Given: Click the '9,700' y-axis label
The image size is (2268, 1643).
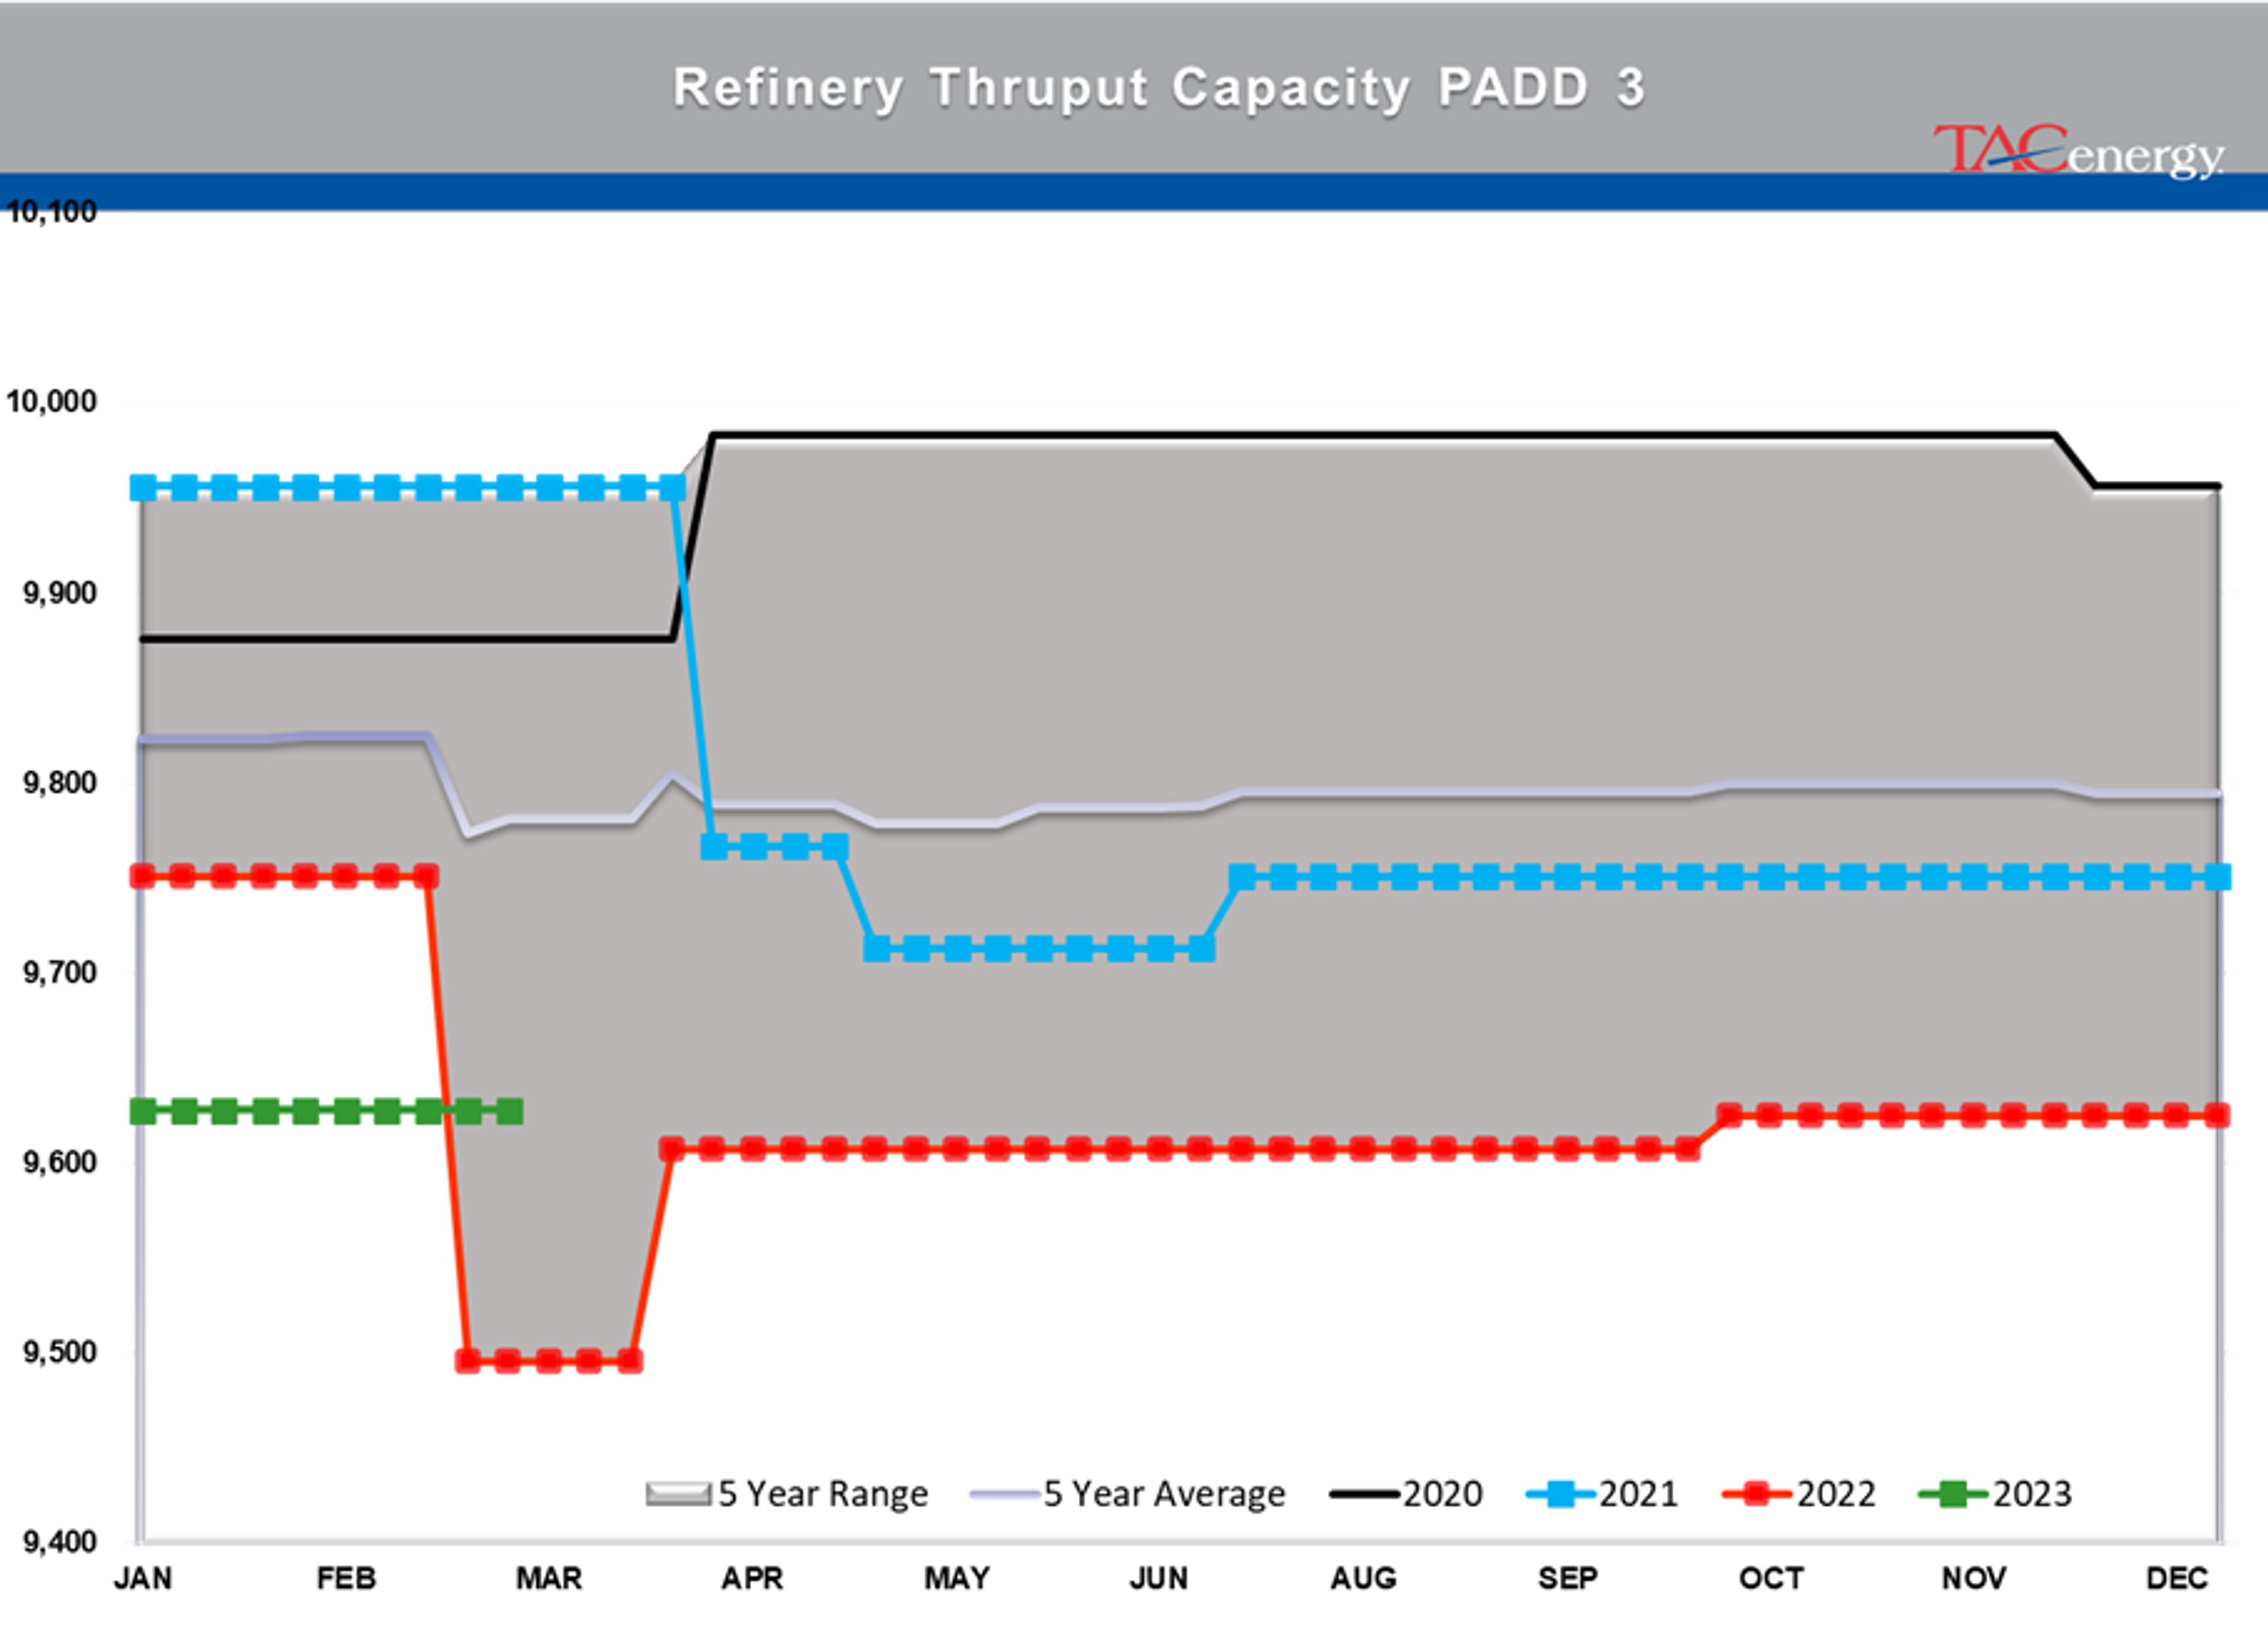Looking at the screenshot, I should pyautogui.click(x=60, y=972).
